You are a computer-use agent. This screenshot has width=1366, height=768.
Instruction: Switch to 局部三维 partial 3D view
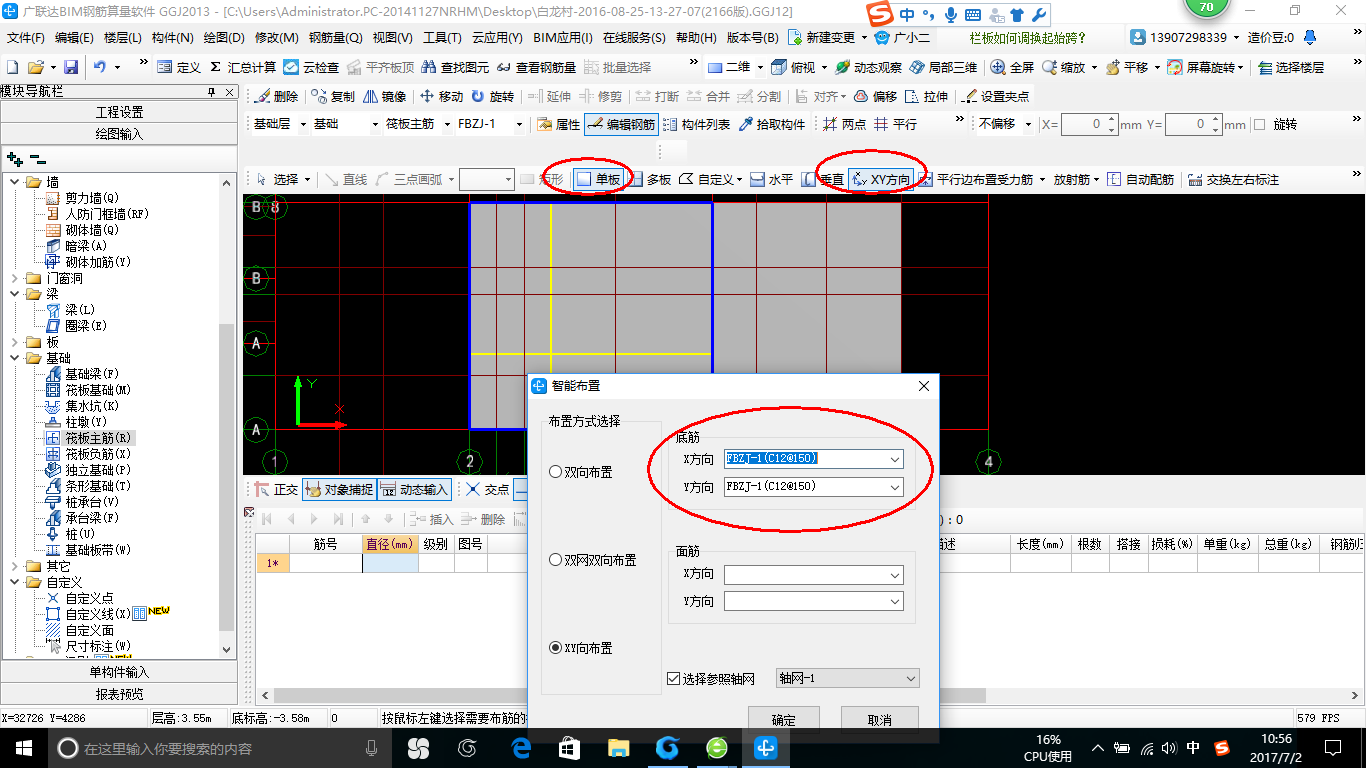click(943, 67)
